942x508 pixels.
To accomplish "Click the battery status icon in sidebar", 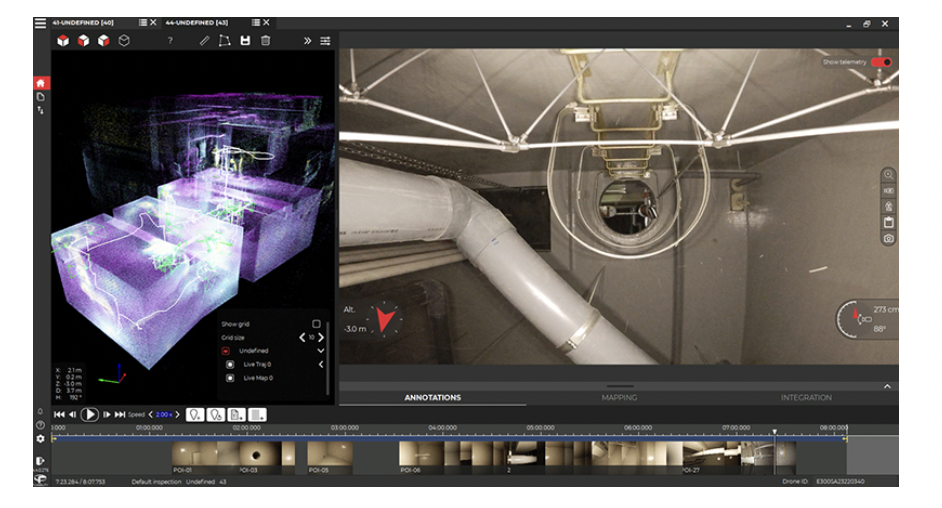I will pyautogui.click(x=40, y=461).
